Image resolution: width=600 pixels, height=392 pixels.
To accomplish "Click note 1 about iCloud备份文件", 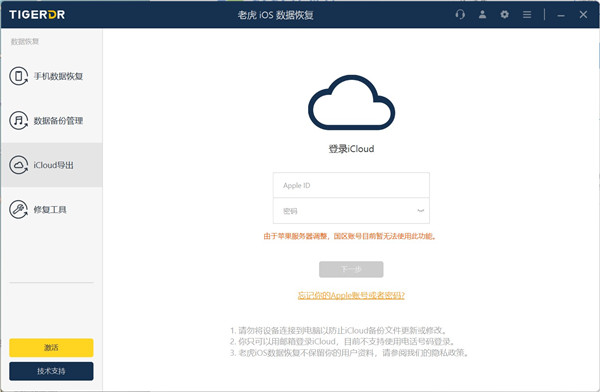I will [339, 330].
